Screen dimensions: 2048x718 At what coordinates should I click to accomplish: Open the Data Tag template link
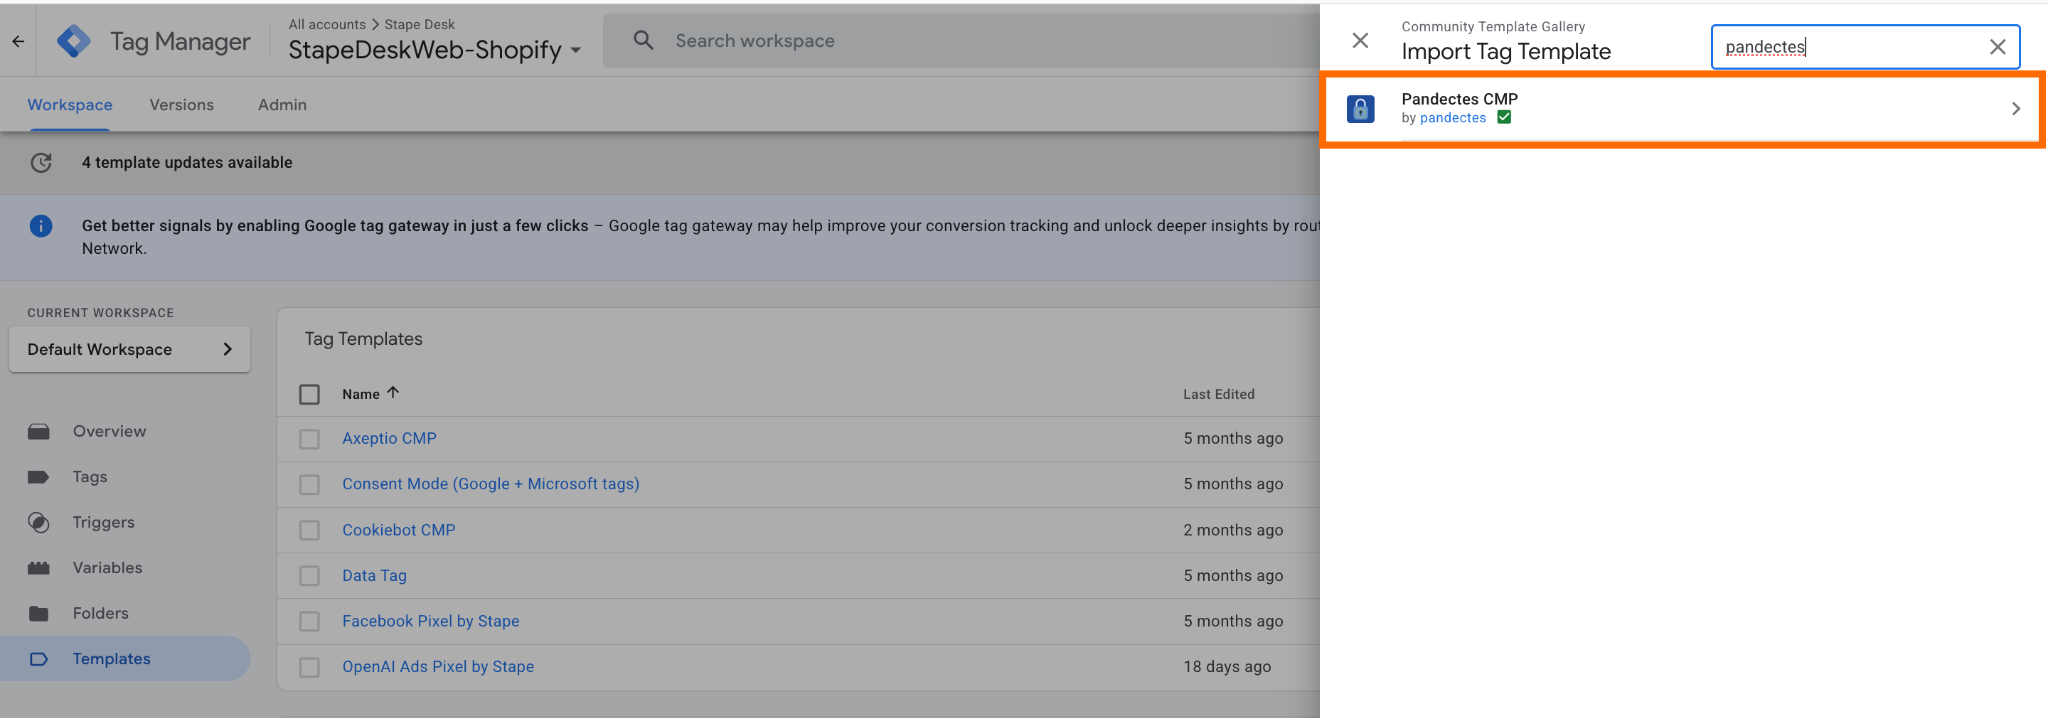(x=374, y=576)
